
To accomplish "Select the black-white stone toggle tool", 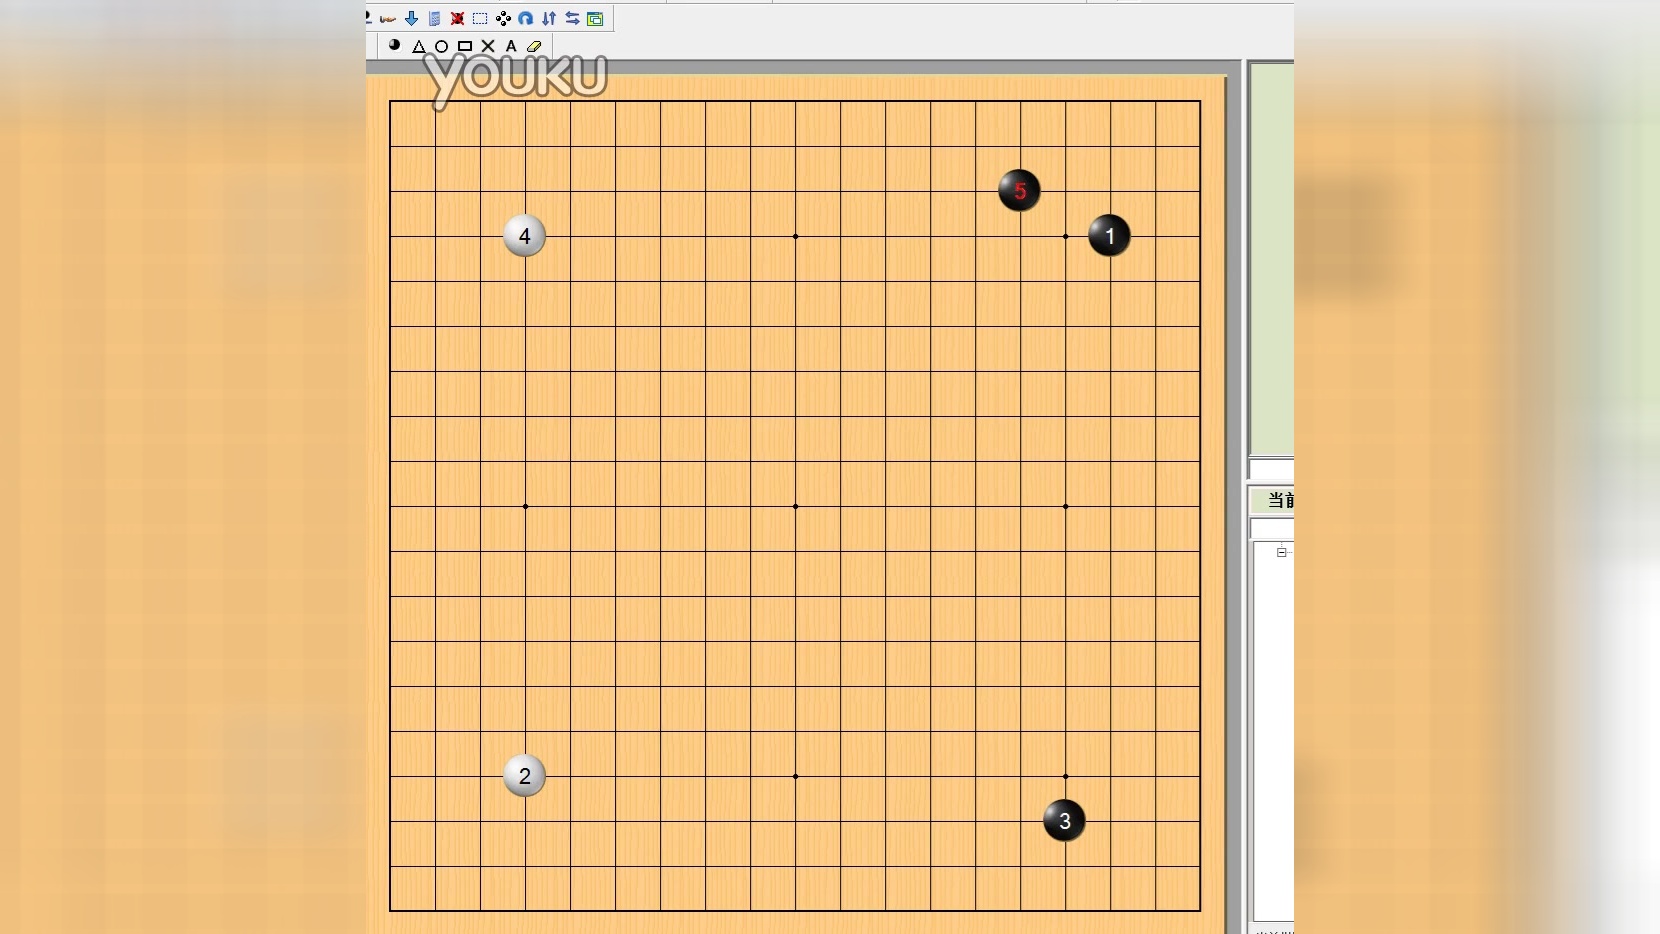I will 394,45.
